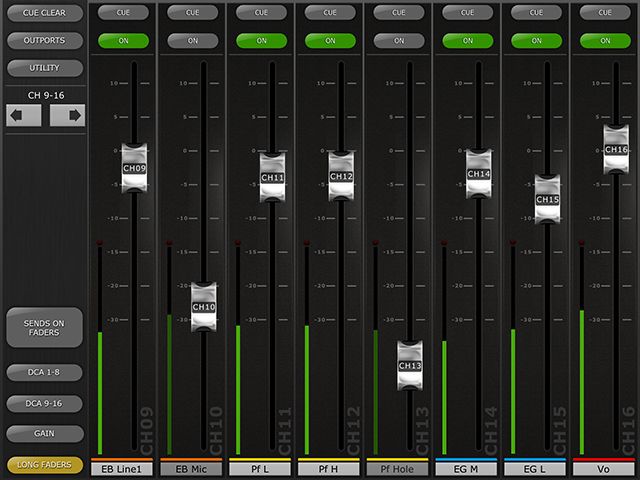Click the CUE CLEAR button
The height and width of the screenshot is (480, 640).
click(x=44, y=13)
